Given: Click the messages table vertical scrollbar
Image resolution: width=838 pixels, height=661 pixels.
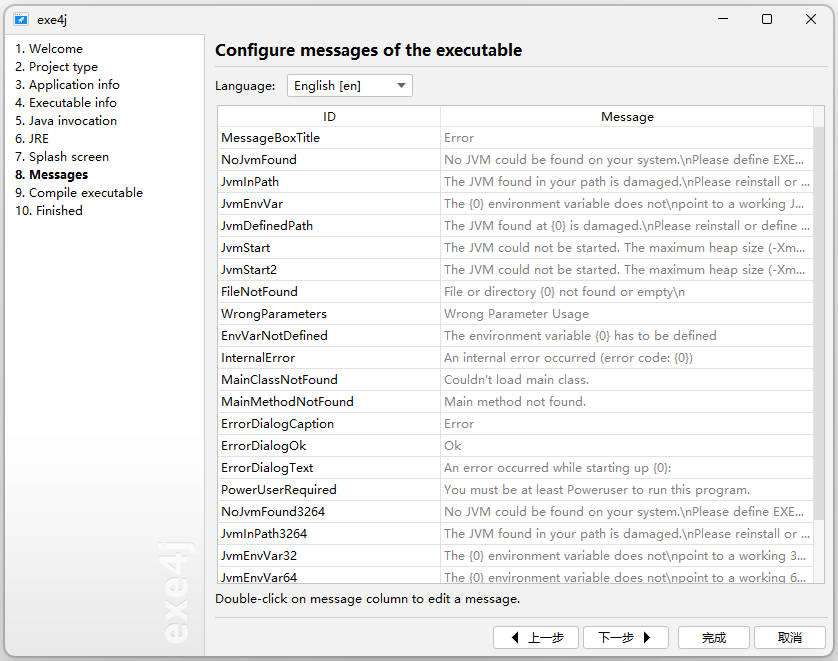Looking at the screenshot, I should pyautogui.click(x=819, y=323).
